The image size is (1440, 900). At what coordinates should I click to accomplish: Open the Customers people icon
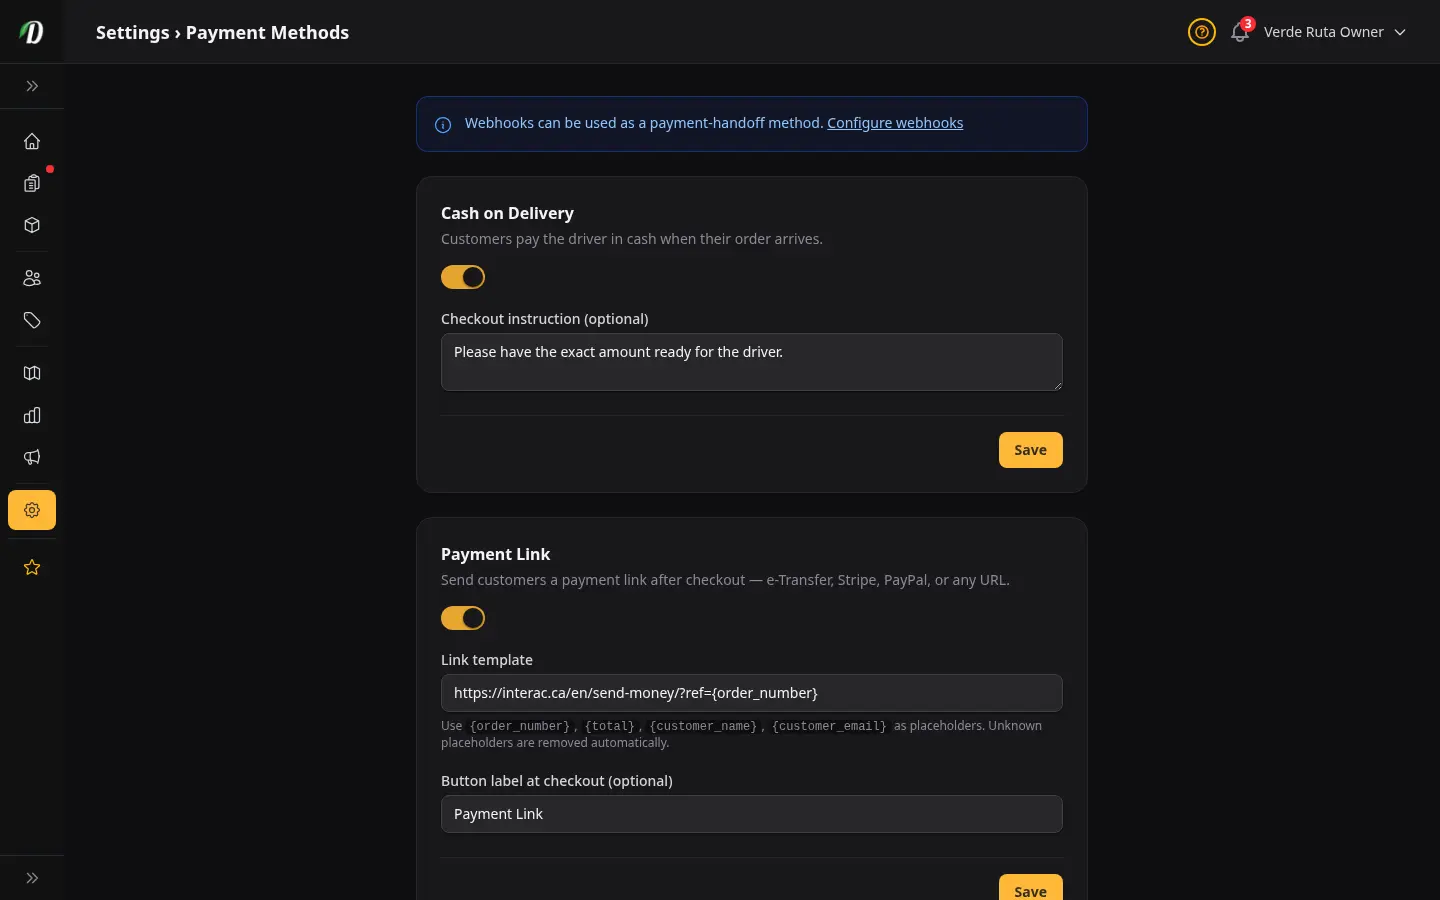32,278
